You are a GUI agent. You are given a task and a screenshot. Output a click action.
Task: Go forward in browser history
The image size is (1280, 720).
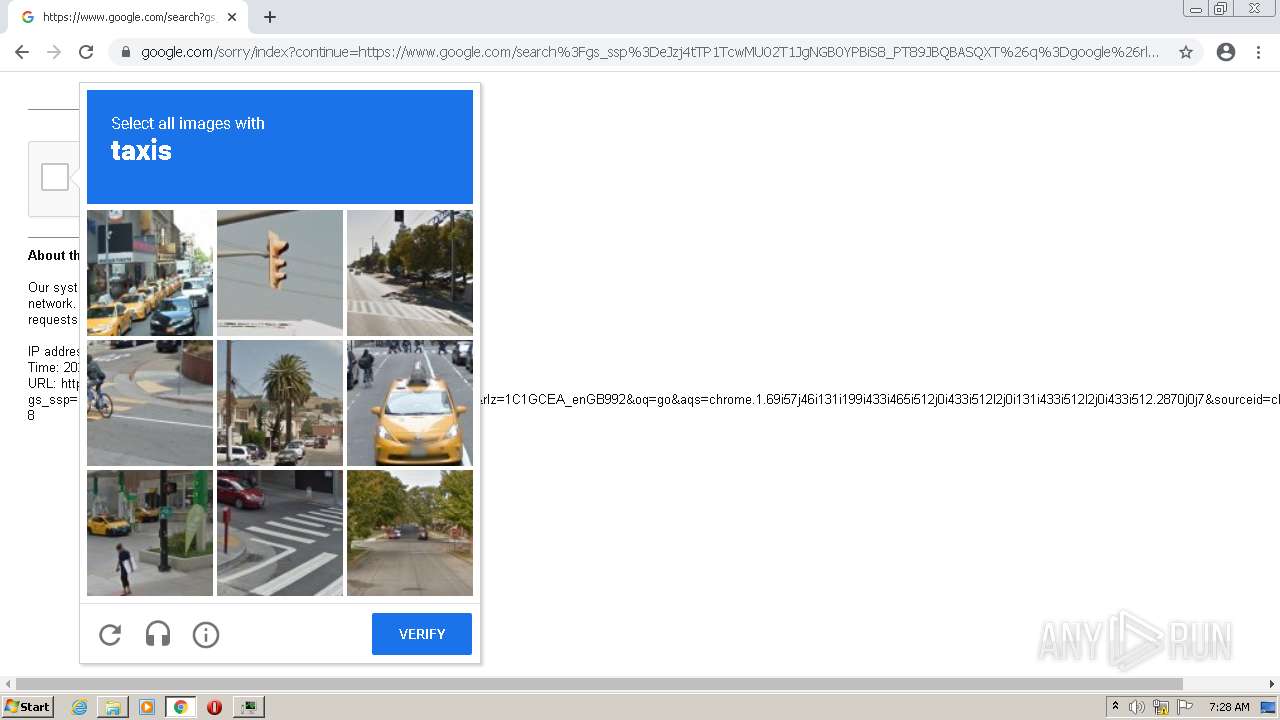(54, 52)
